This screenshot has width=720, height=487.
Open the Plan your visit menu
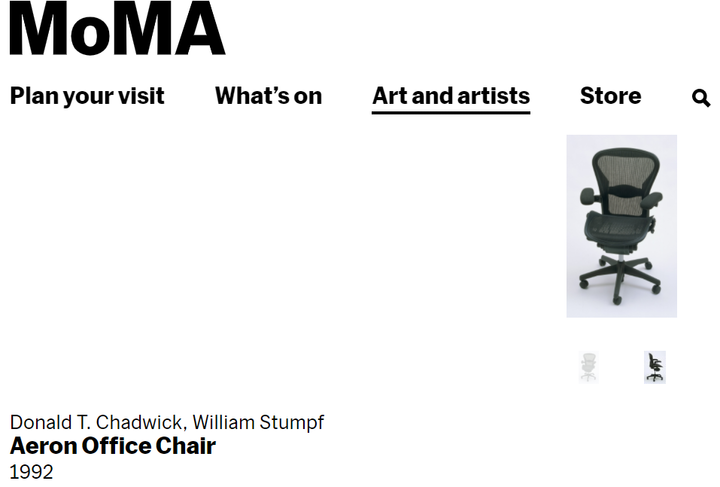pyautogui.click(x=87, y=96)
